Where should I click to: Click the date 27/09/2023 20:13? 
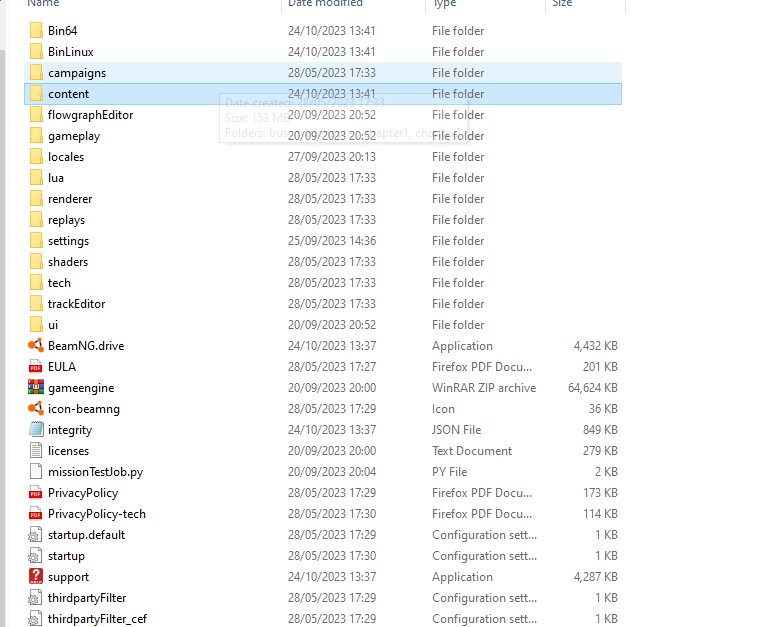pyautogui.click(x=332, y=157)
